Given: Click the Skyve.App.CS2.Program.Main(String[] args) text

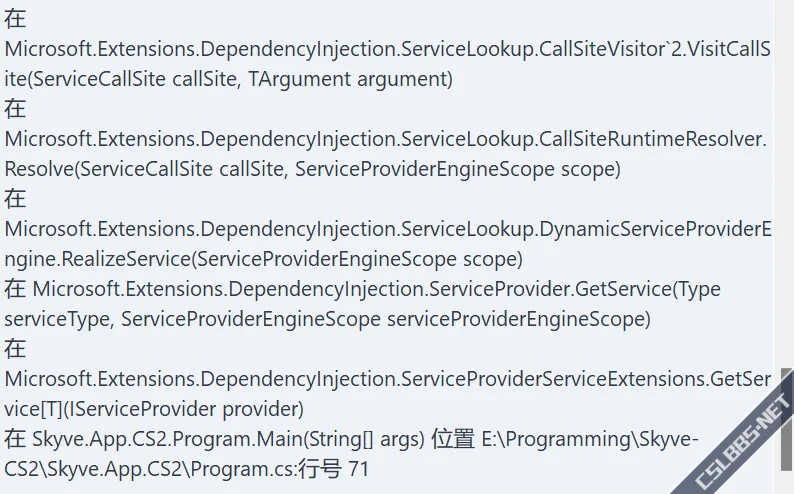Looking at the screenshot, I should [228, 439].
